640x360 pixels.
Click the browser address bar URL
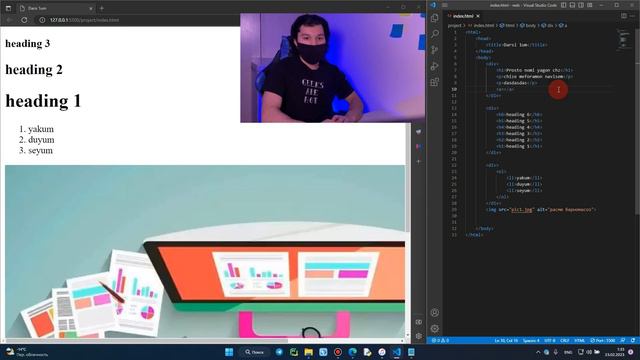tap(84, 20)
